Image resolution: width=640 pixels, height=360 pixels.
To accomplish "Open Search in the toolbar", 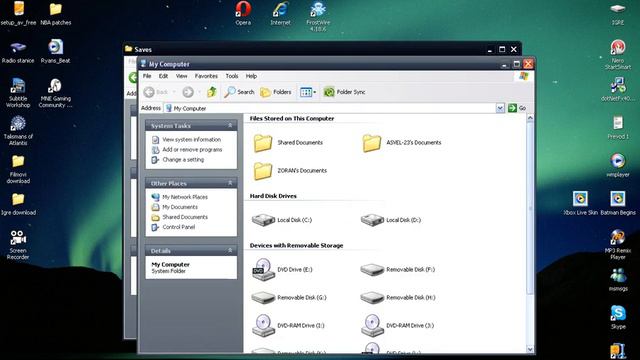I will 239,92.
